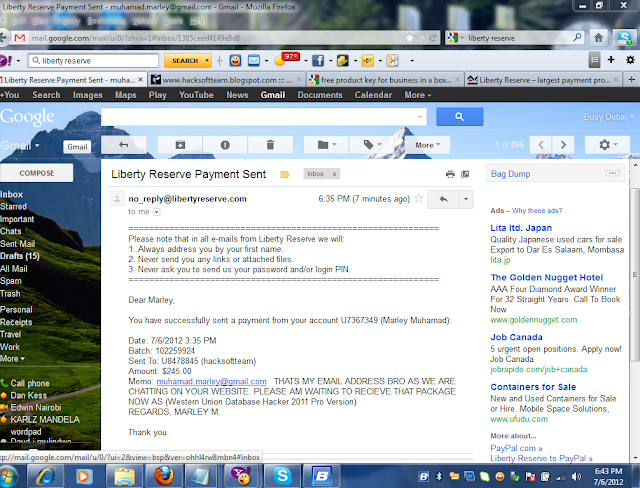
Task: Switch to 'free product key for business' tab
Action: point(384,80)
